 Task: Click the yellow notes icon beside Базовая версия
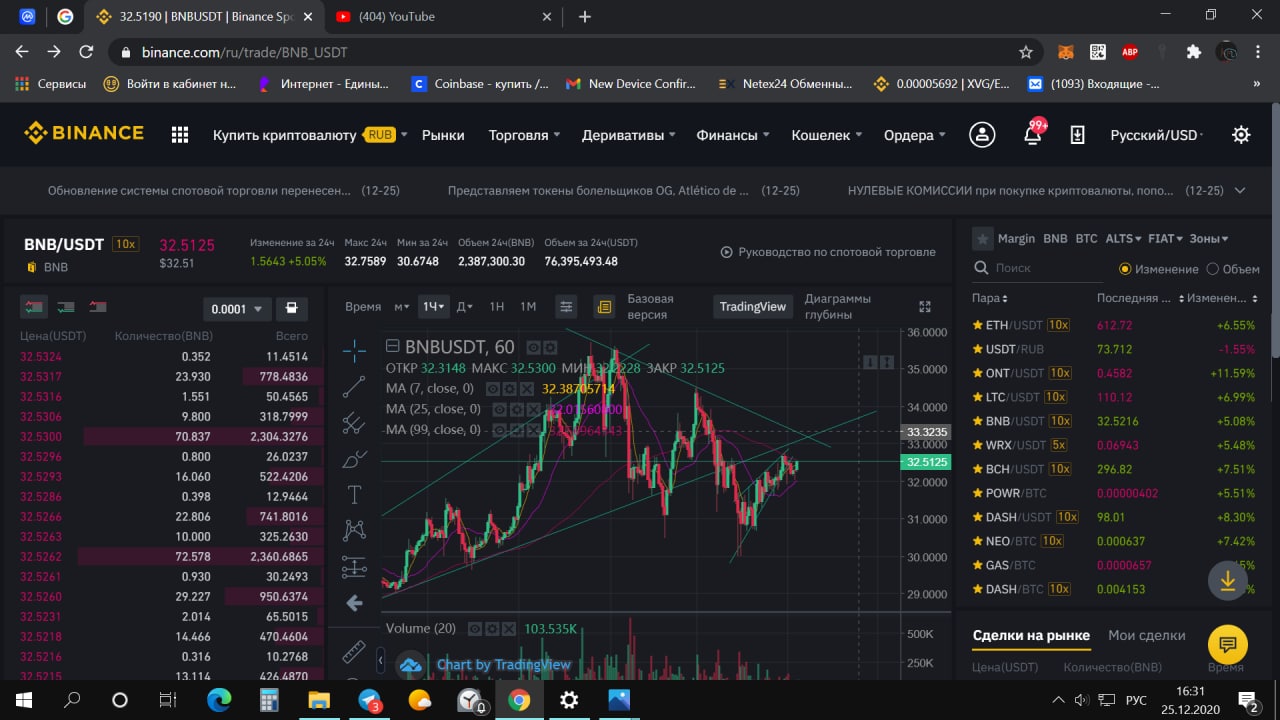[x=603, y=307]
